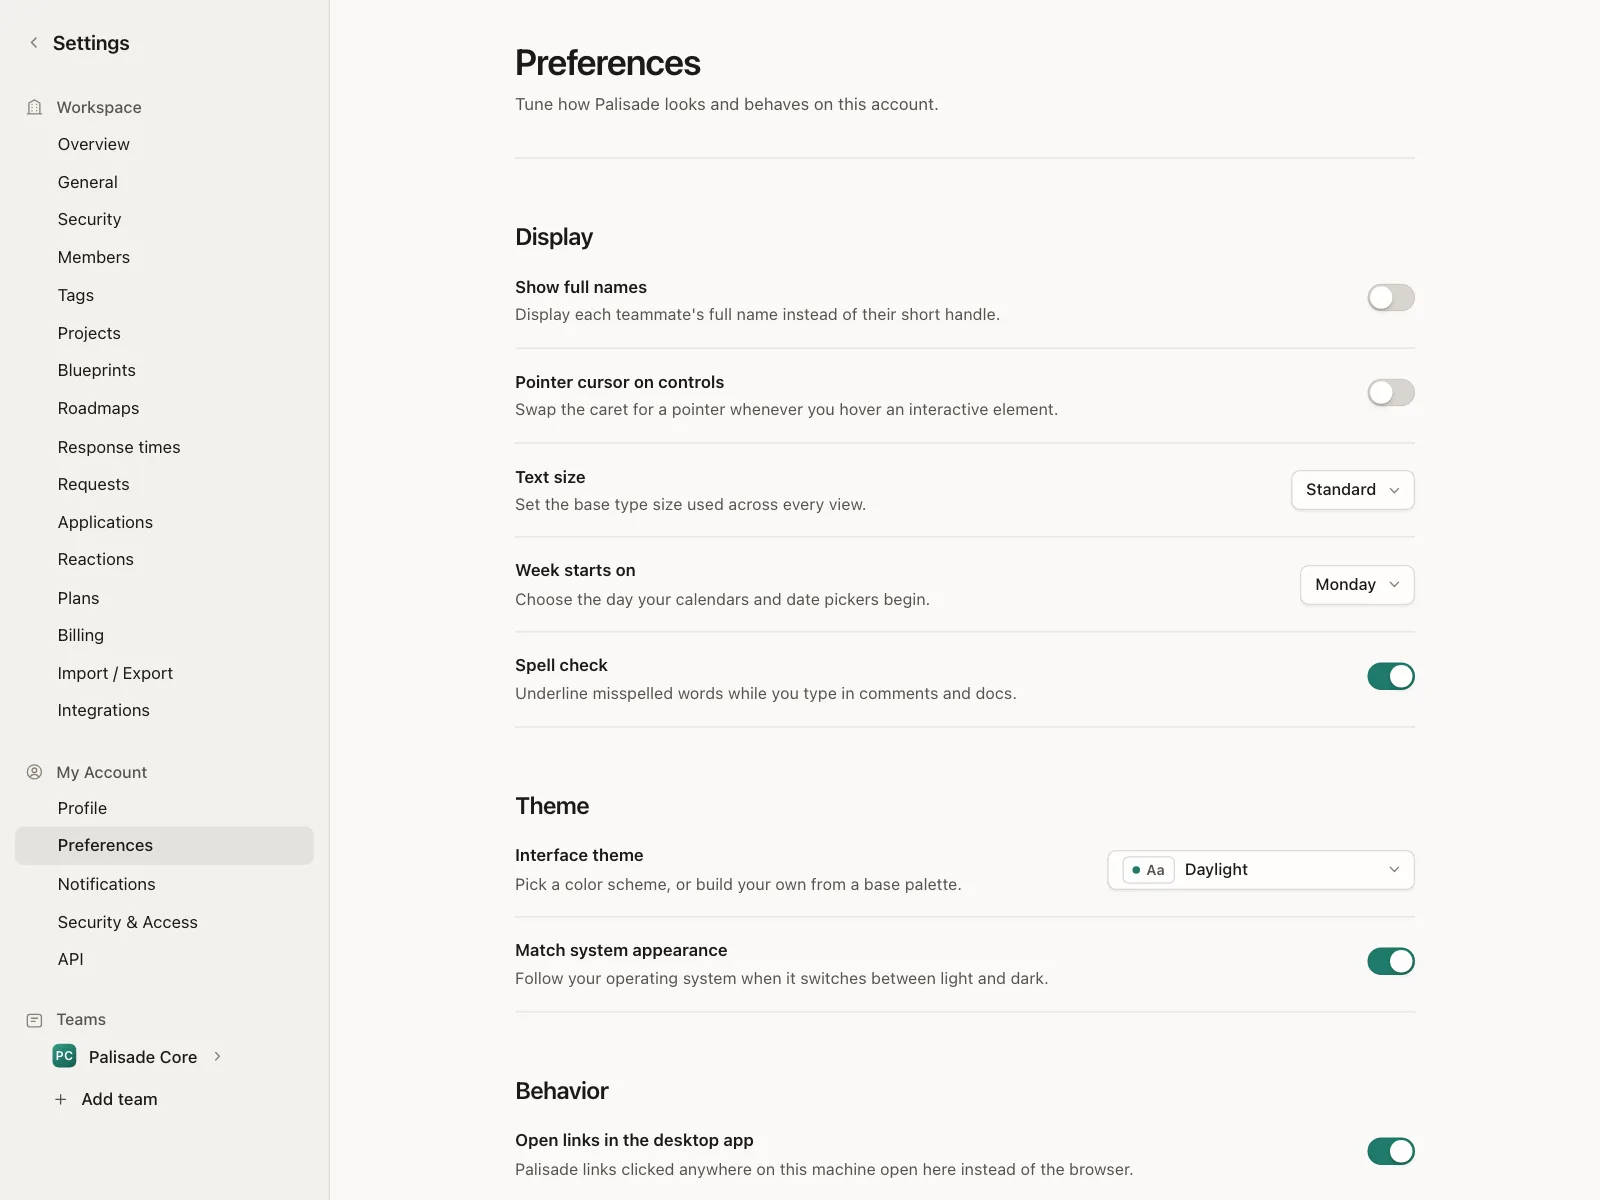This screenshot has height=1200, width=1600.
Task: Click the My Account person icon
Action: pos(35,772)
